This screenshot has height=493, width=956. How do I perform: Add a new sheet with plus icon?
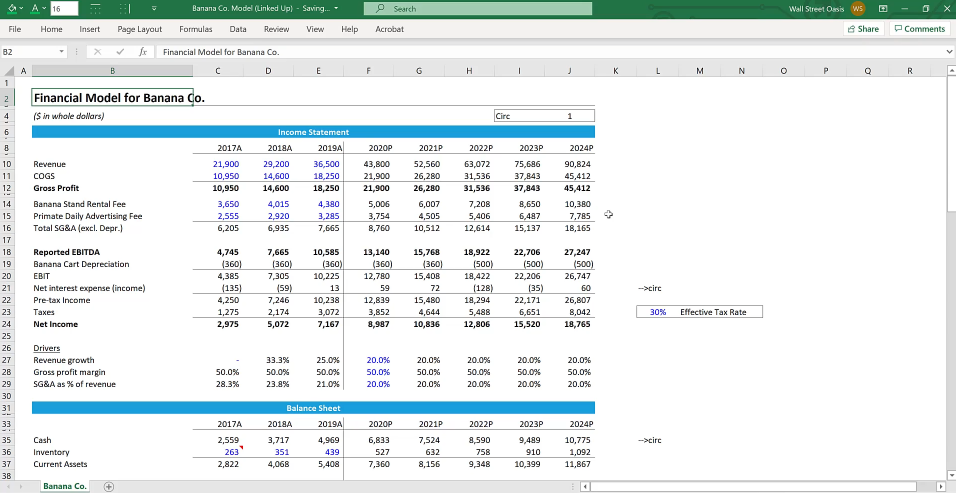(109, 486)
